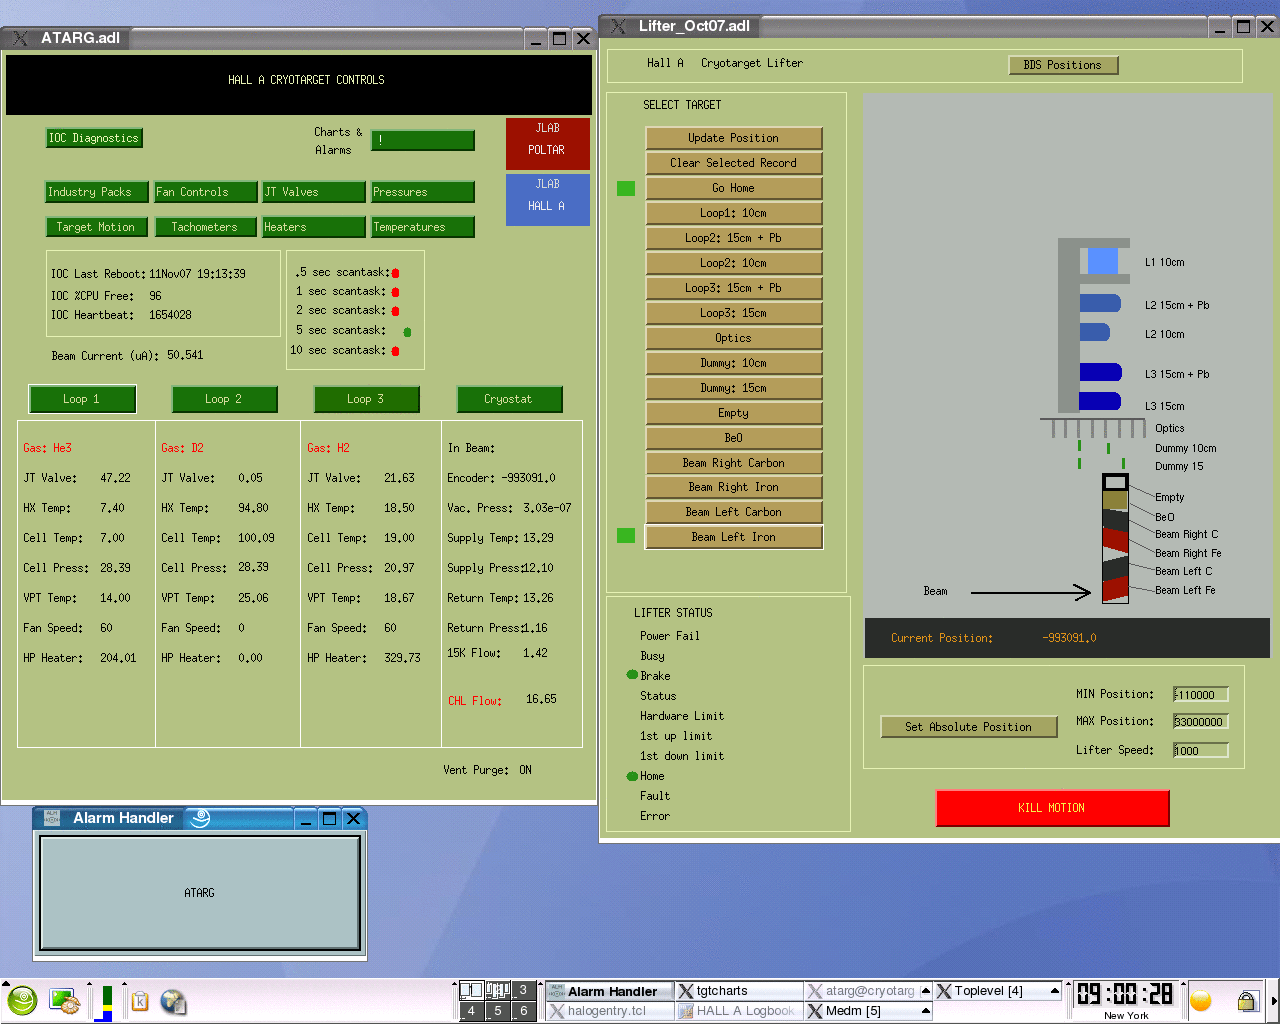This screenshot has width=1280, height=1024.
Task: Open the Klipper clipboard icon
Action: [x=140, y=1001]
